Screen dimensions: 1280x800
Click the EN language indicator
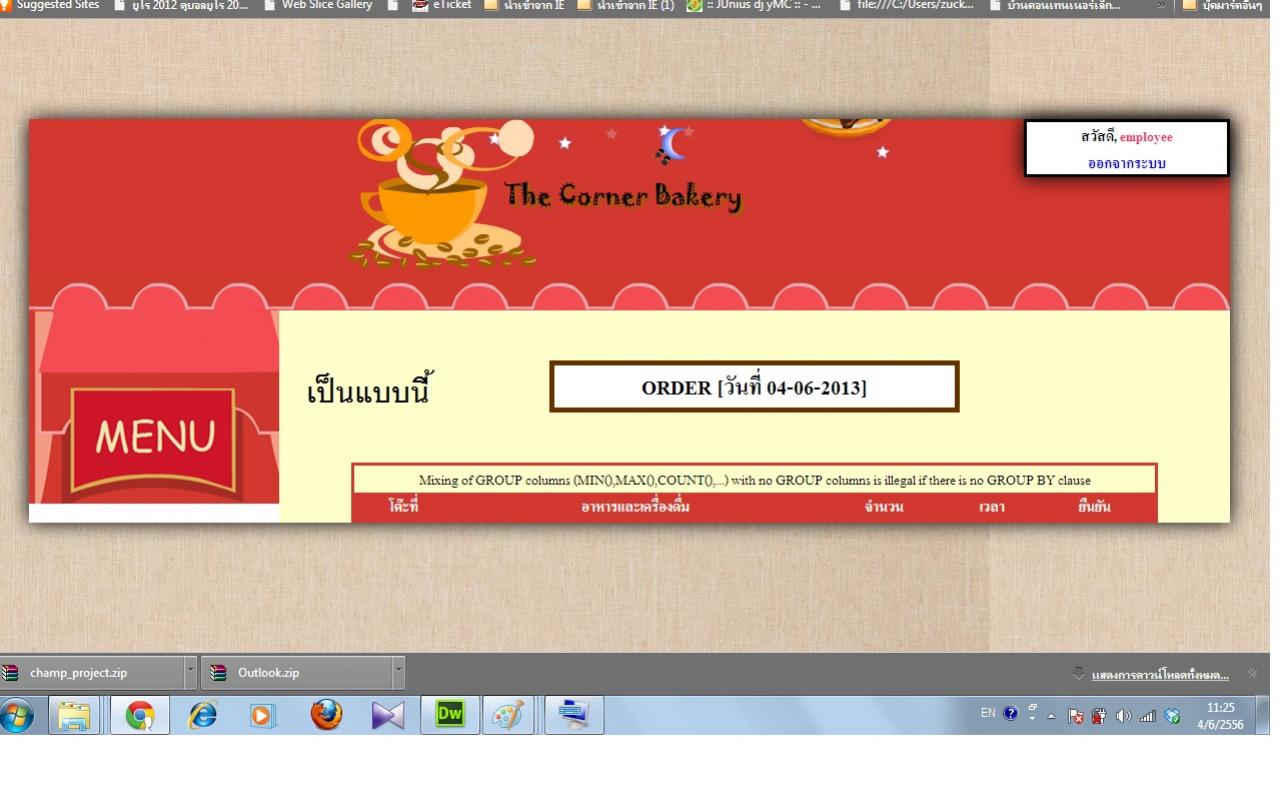tap(988, 713)
